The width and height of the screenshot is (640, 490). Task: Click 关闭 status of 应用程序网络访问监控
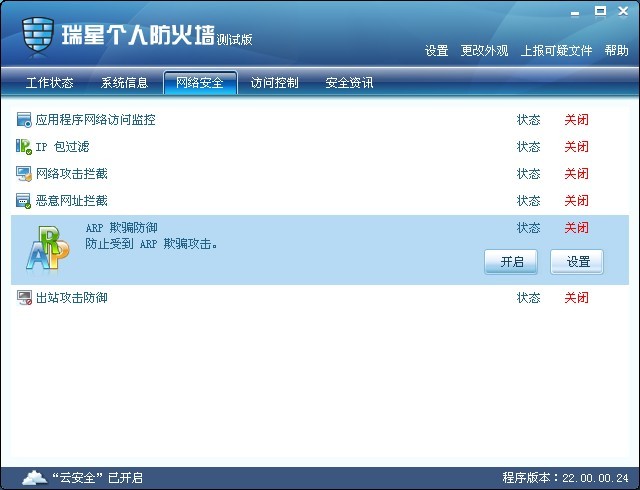576,120
